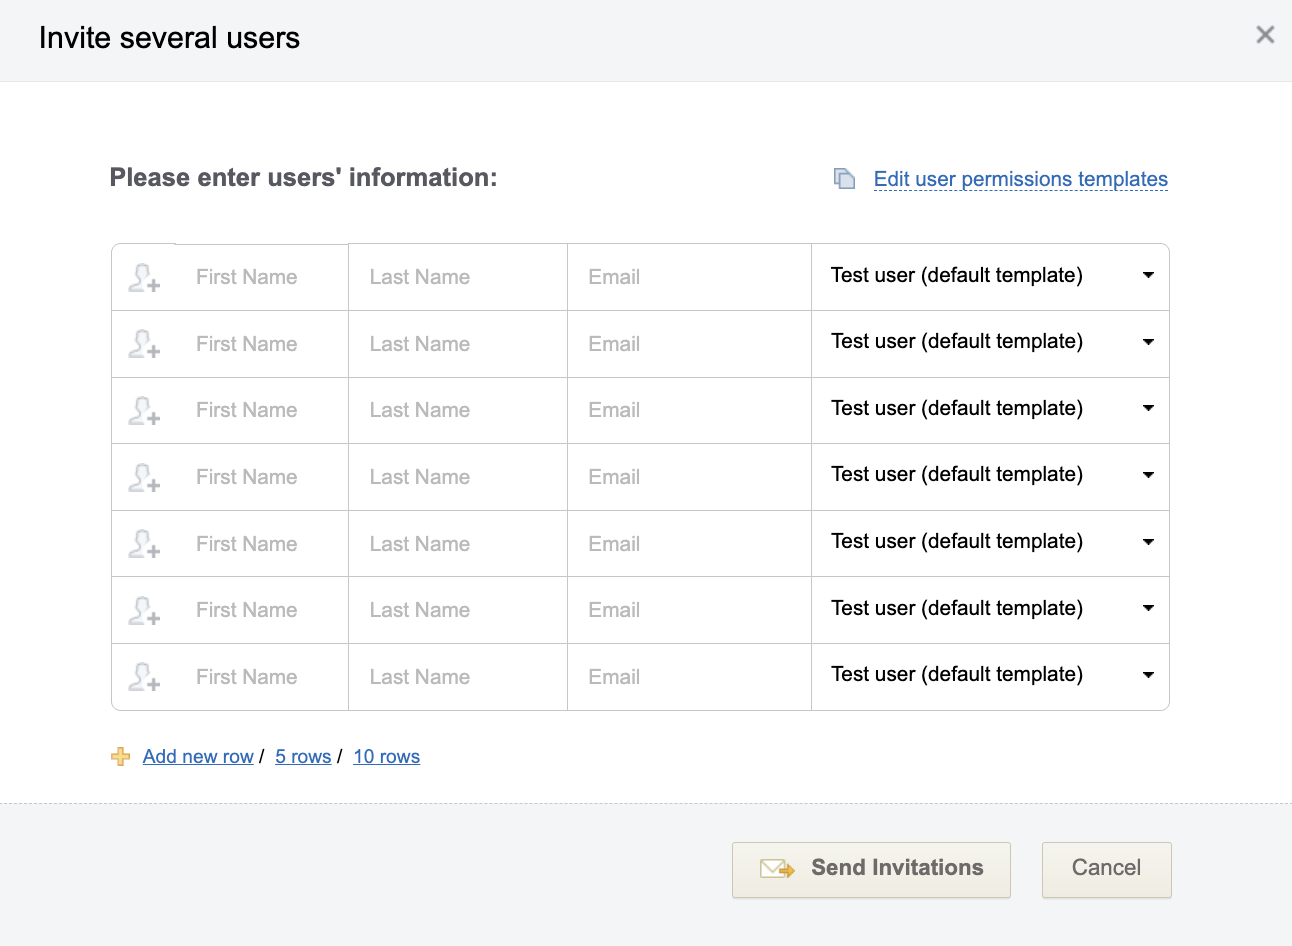Click the add-user icon in the first row
The image size is (1292, 946).
pyautogui.click(x=144, y=277)
